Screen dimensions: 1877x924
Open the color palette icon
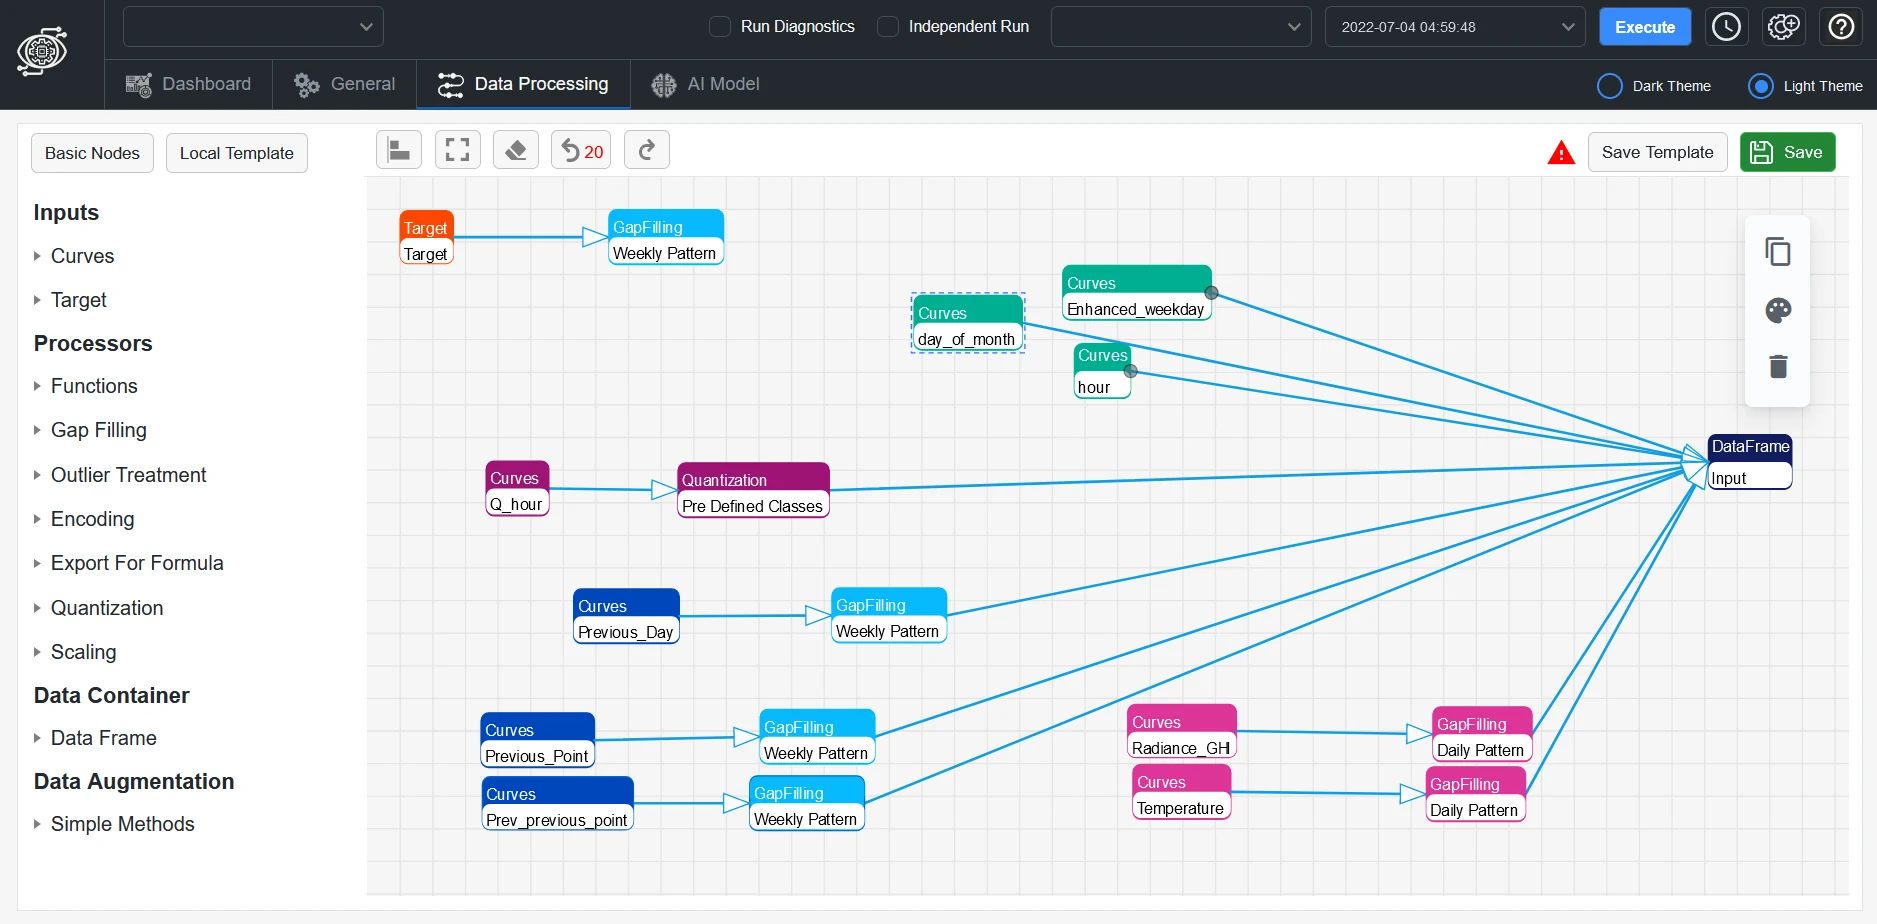tap(1778, 310)
